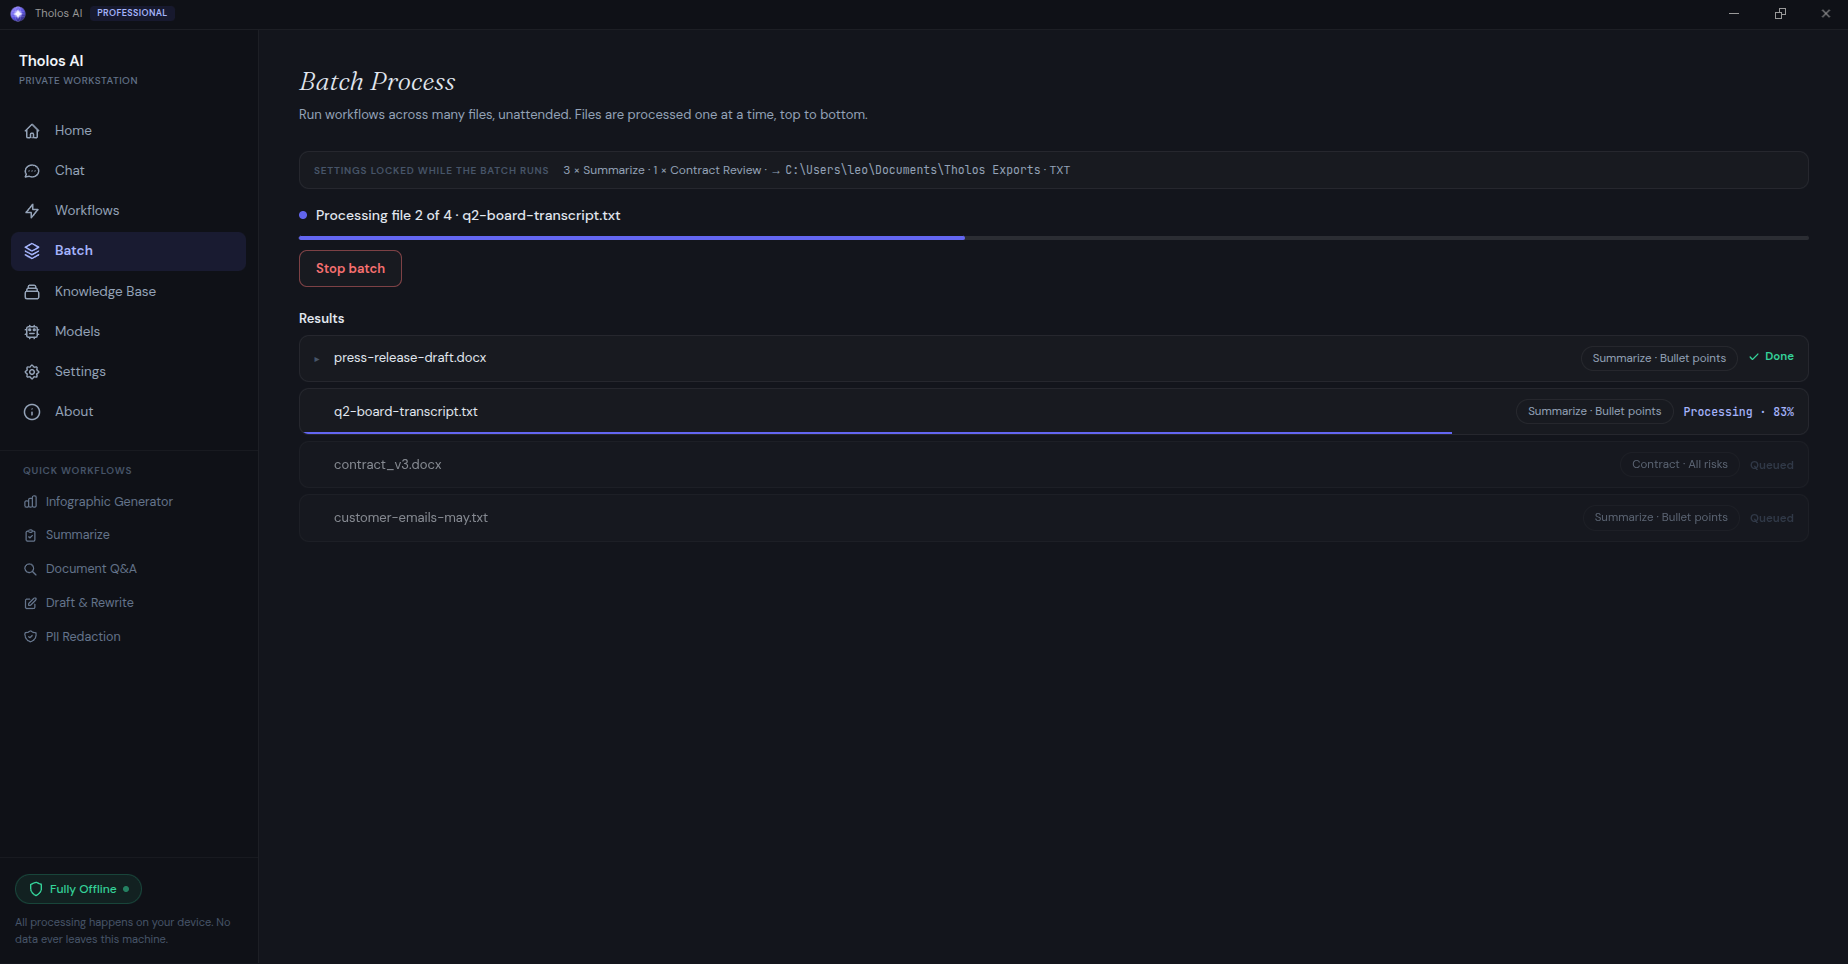The width and height of the screenshot is (1848, 964).
Task: Open the Home page
Action: [128, 131]
